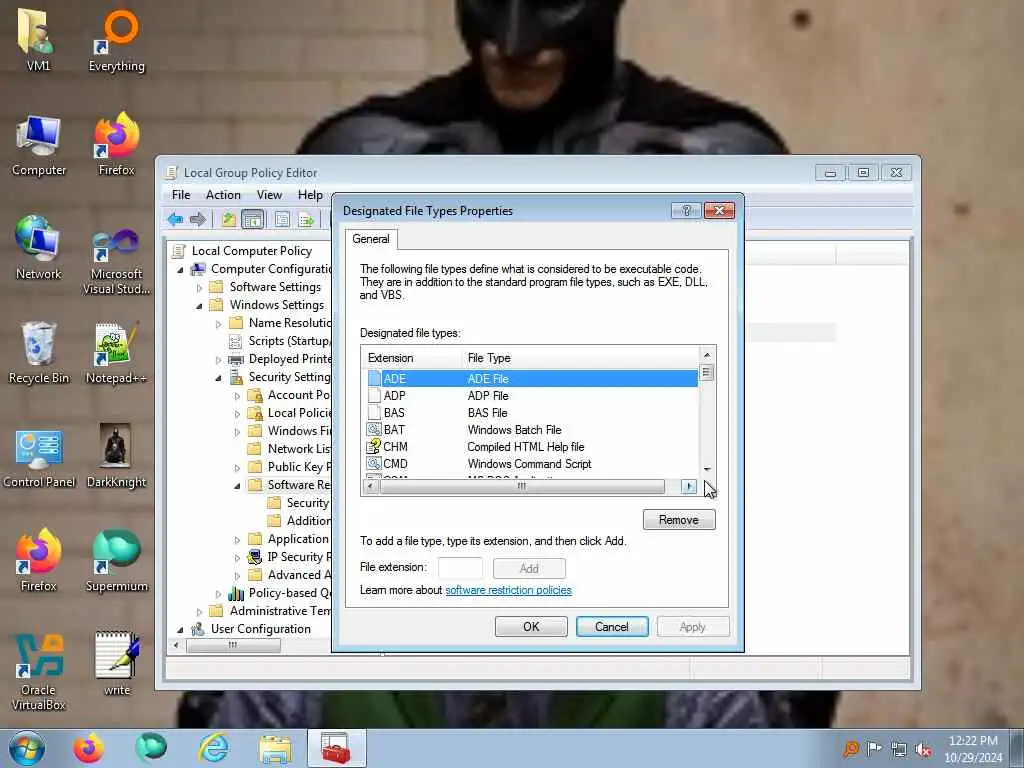Screen dimensions: 1024x768
Task: Click the dialog's help question mark button
Action: click(686, 210)
